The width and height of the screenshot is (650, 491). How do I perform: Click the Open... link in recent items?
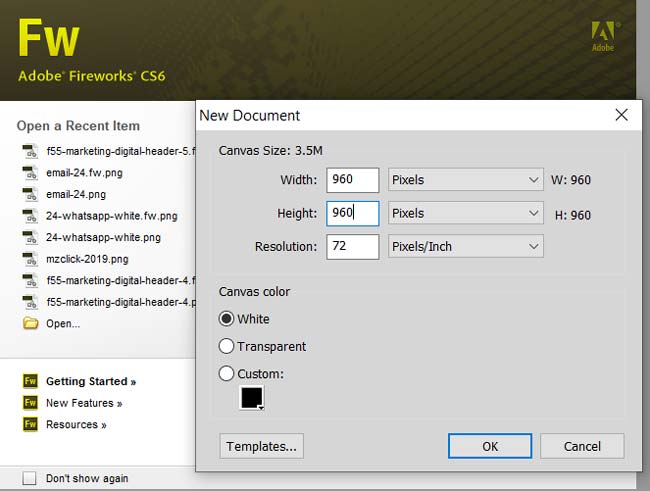click(x=63, y=323)
